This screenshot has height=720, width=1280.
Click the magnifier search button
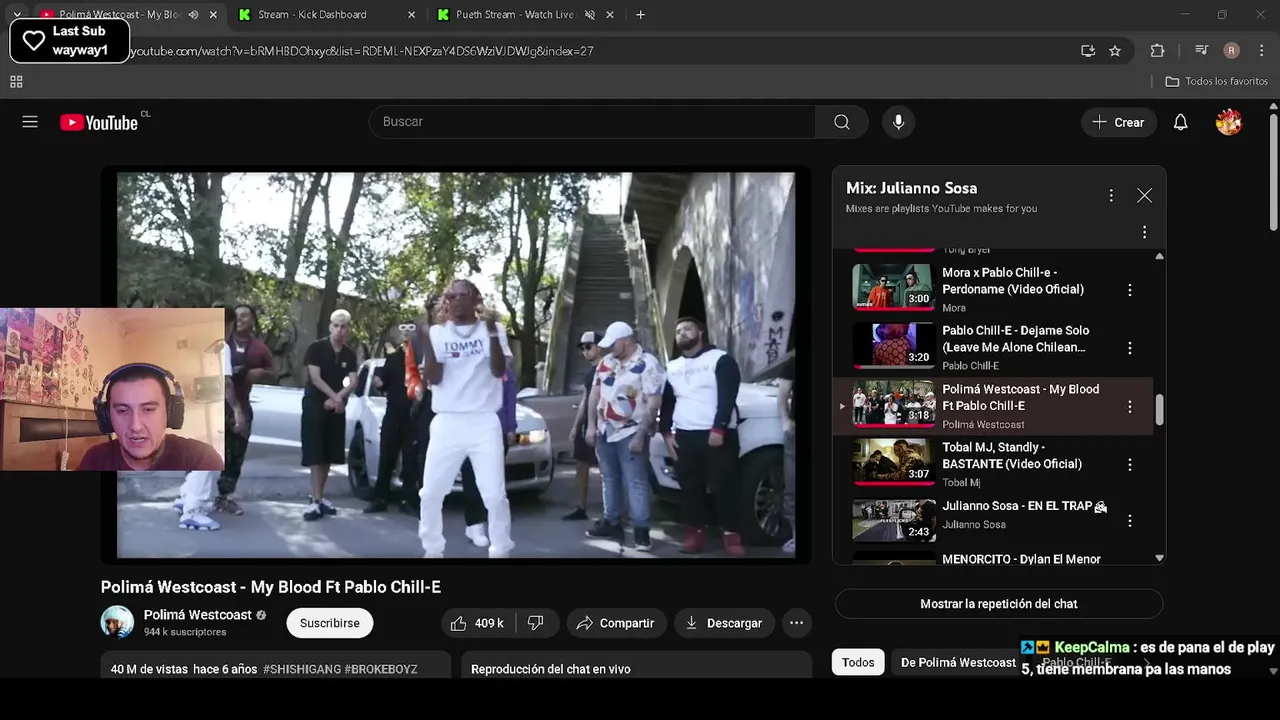point(842,122)
